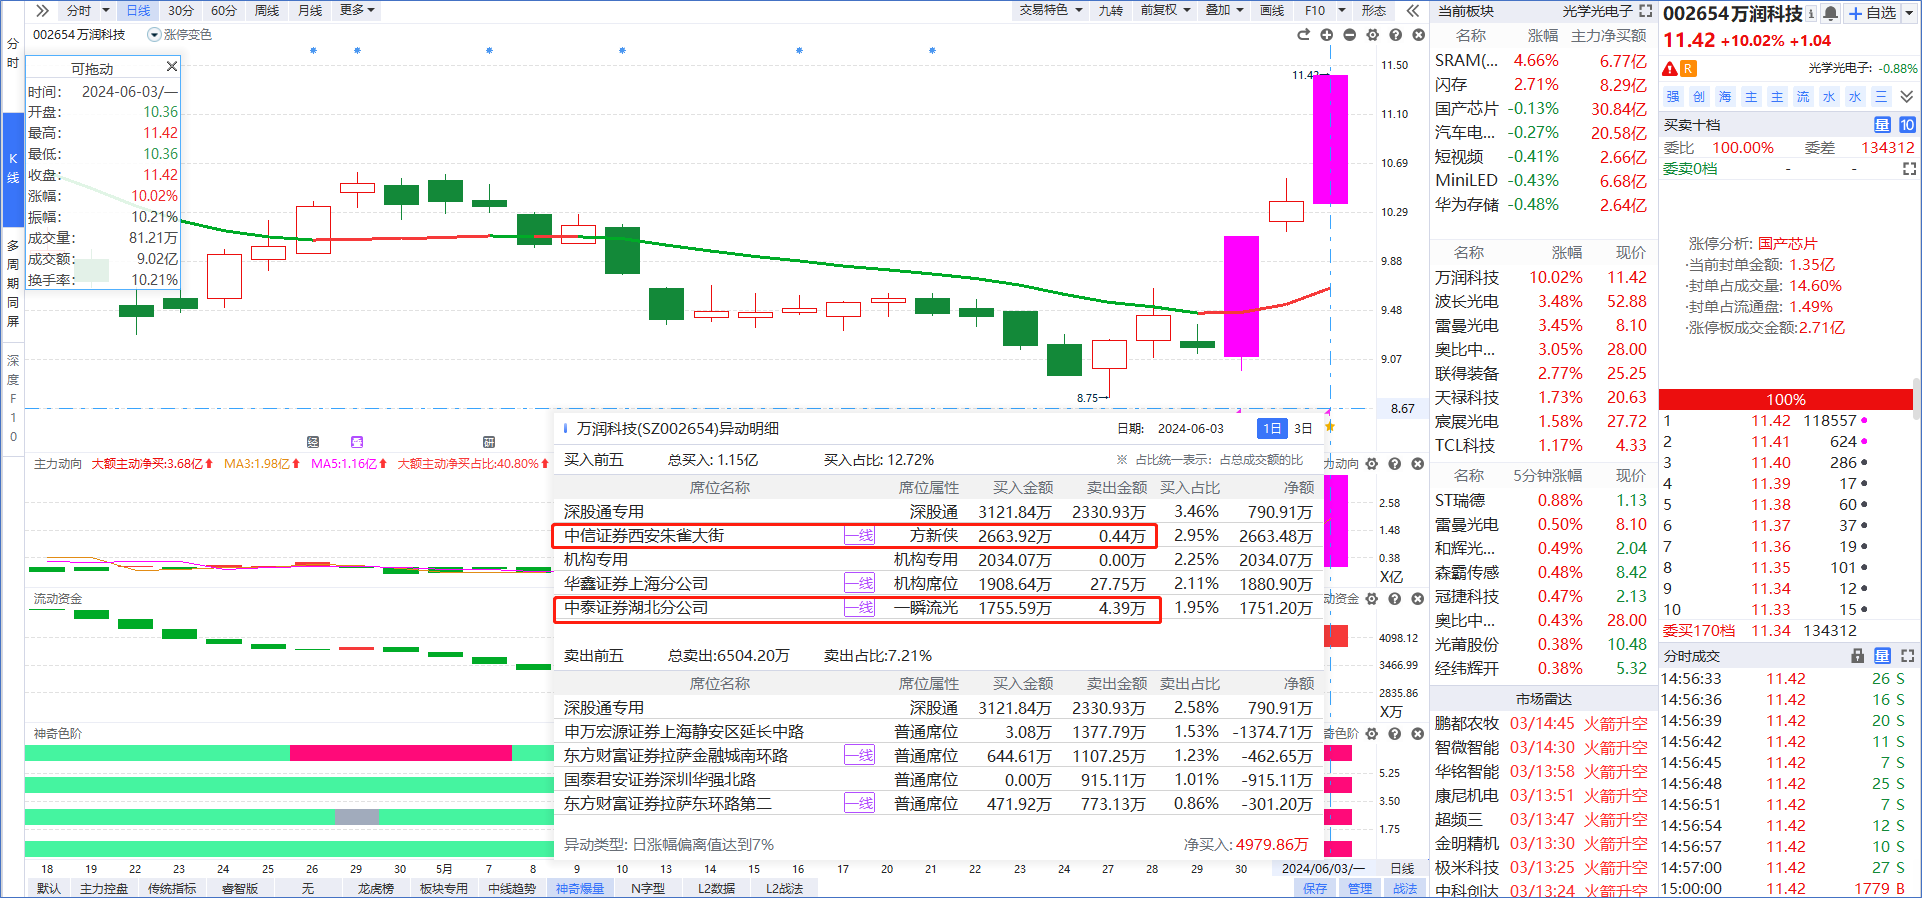Image resolution: width=1922 pixels, height=898 pixels.
Task: Click the 国产芯片 sector row
Action: pos(1540,108)
